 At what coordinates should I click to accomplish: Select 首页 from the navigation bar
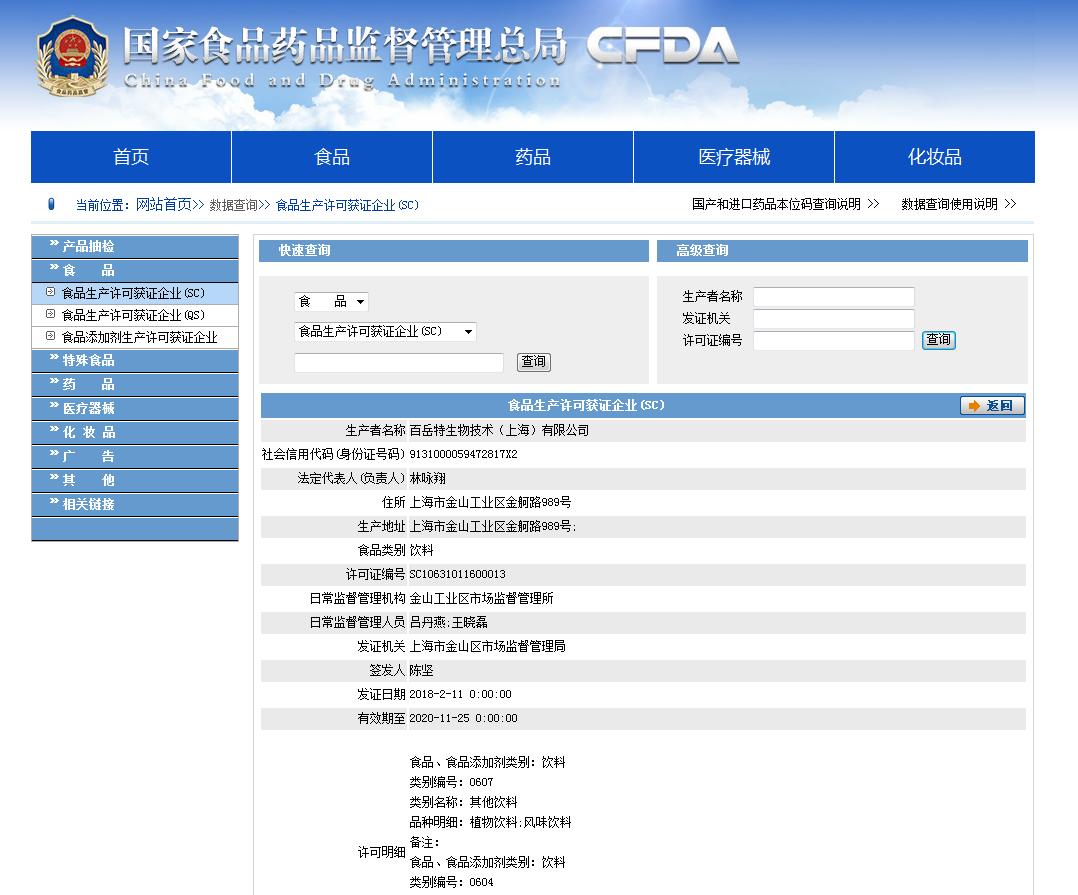(130, 156)
